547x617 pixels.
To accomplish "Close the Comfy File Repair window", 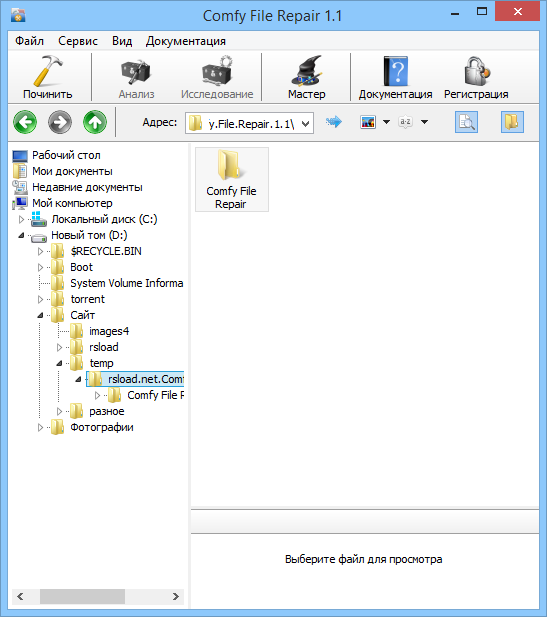I will [x=517, y=11].
